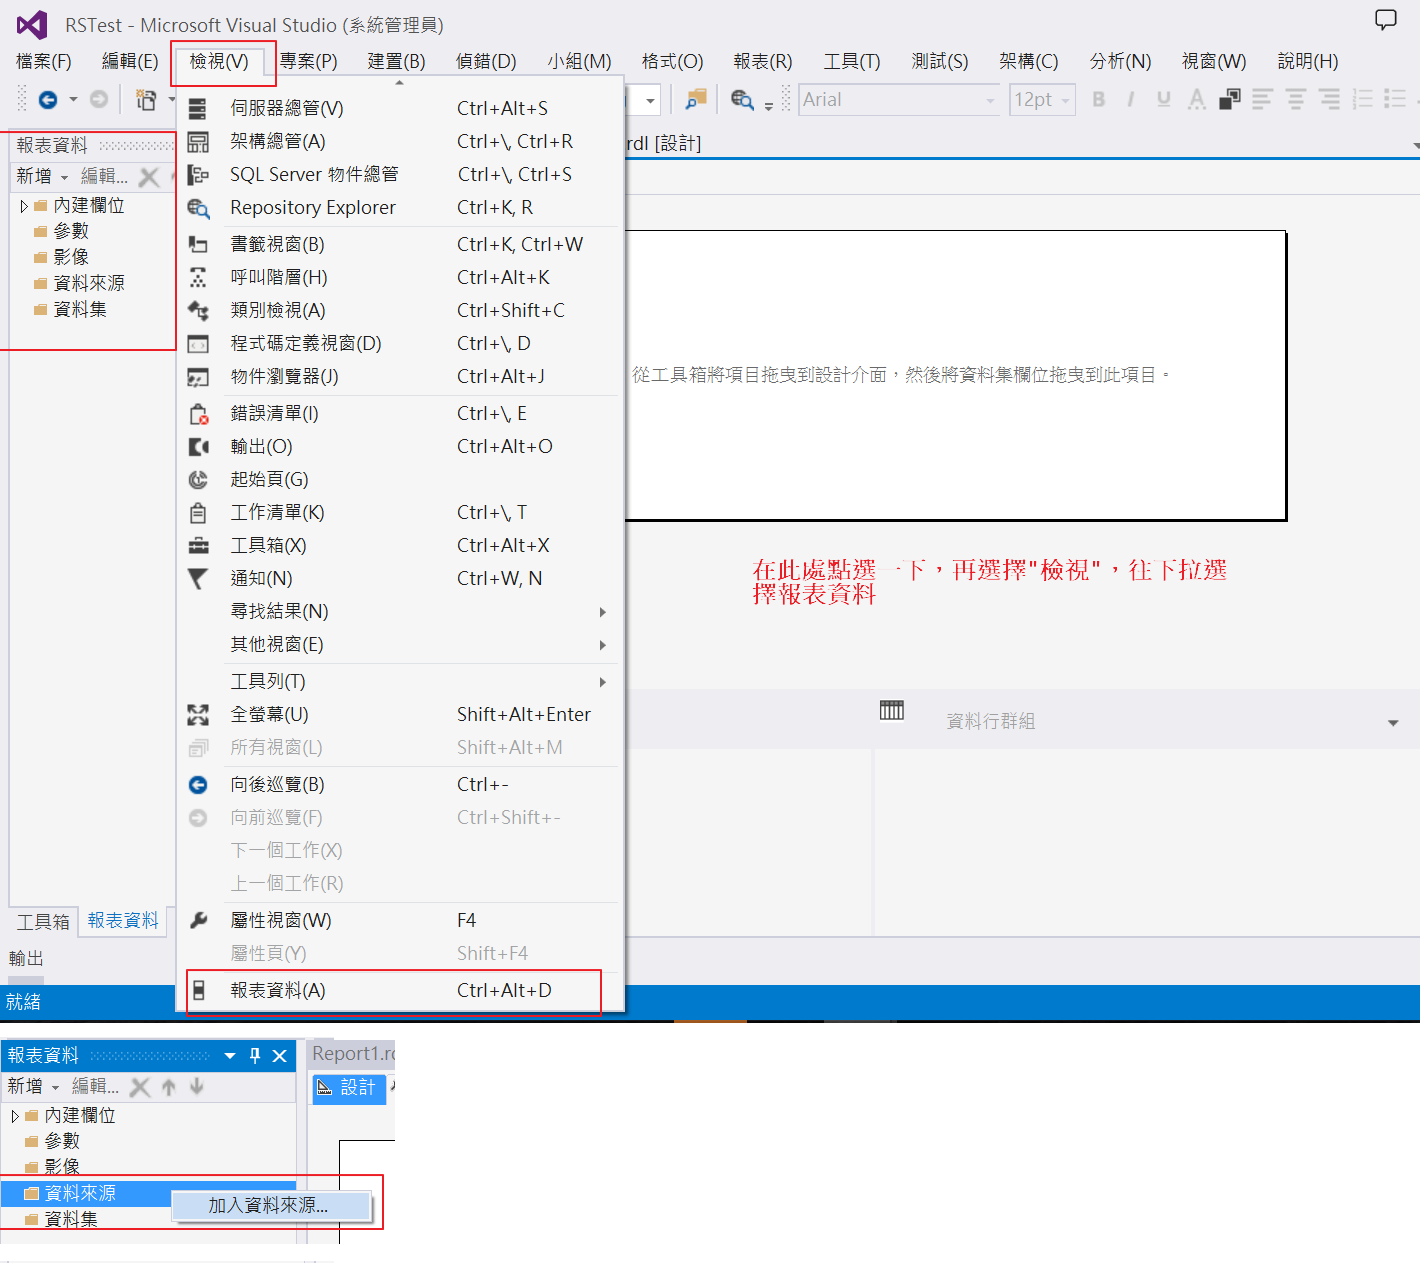Screen dimensions: 1428x1263
Task: Click 加入資料來源... context item
Action: tap(272, 1206)
